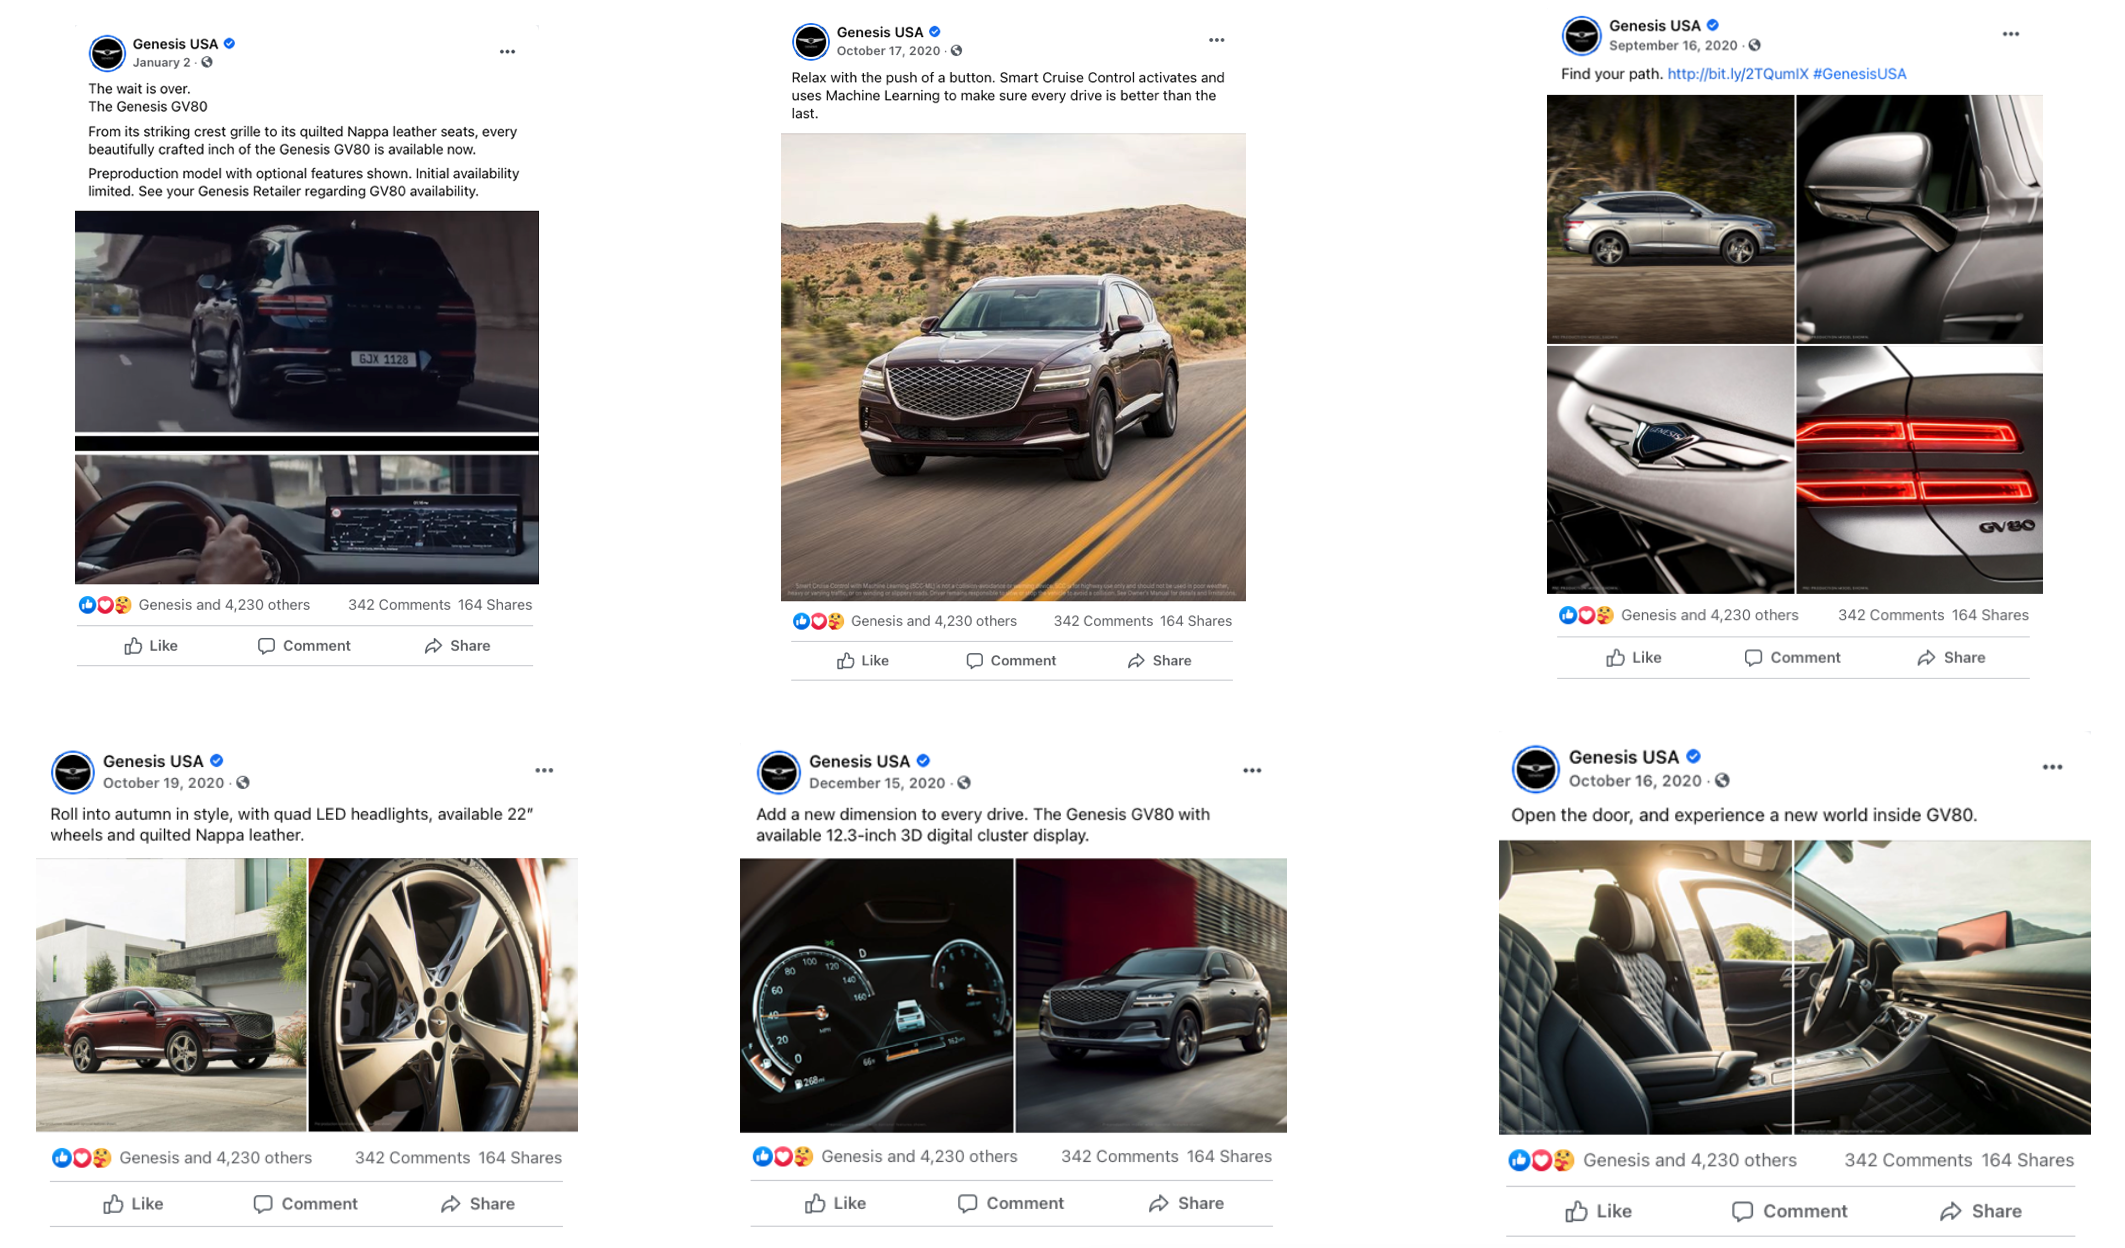Click Genesis USA page name on October 16 post
The height and width of the screenshot is (1248, 2125).
click(1623, 757)
